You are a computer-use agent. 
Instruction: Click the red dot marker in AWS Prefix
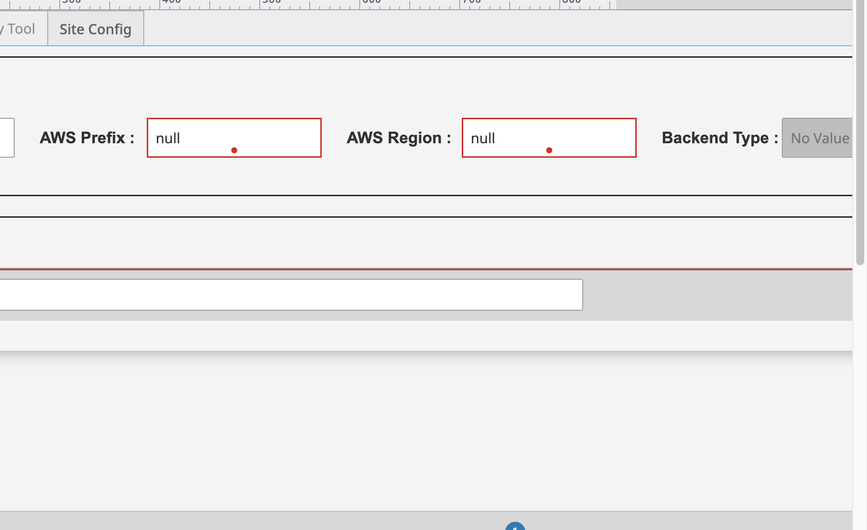234,150
